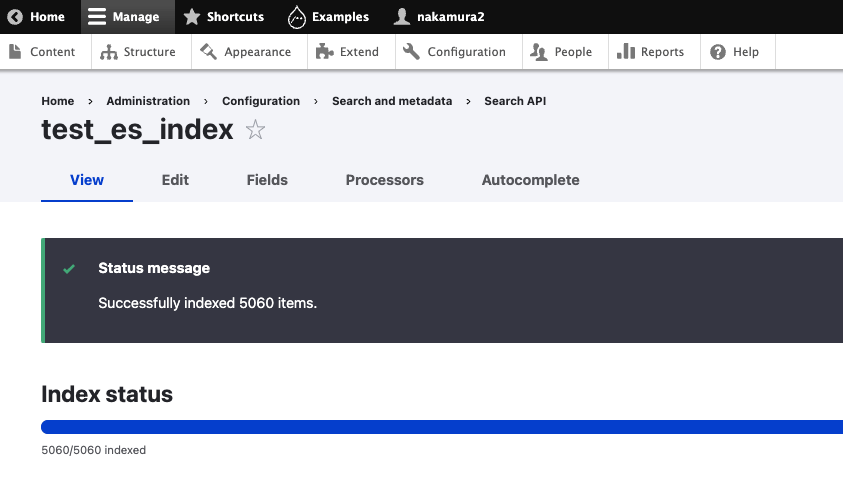Select the View tab
This screenshot has width=843, height=482.
87,180
